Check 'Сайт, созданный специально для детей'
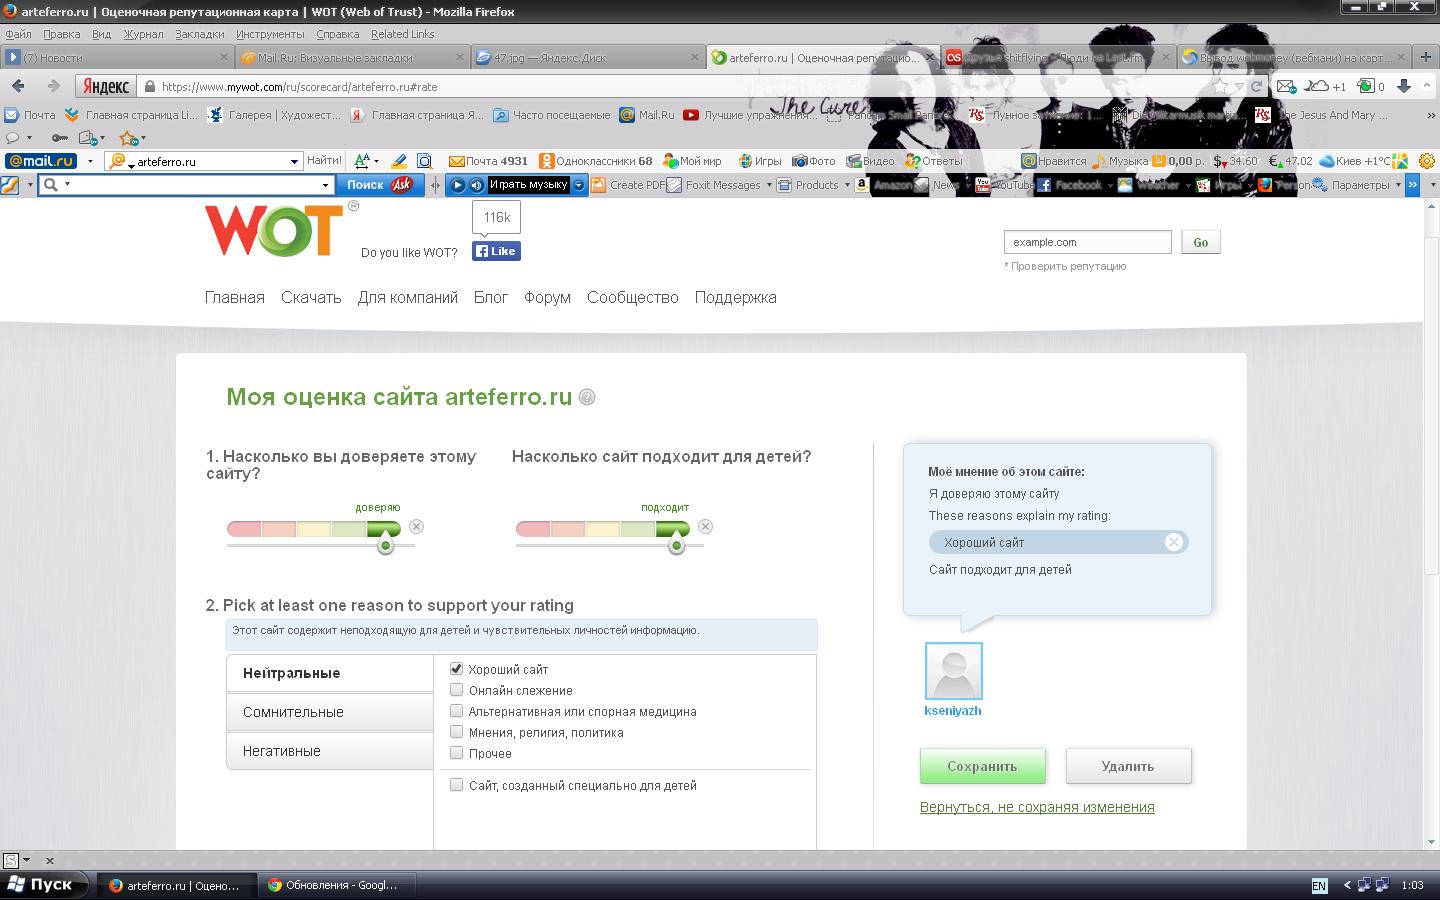This screenshot has width=1440, height=900. 456,785
